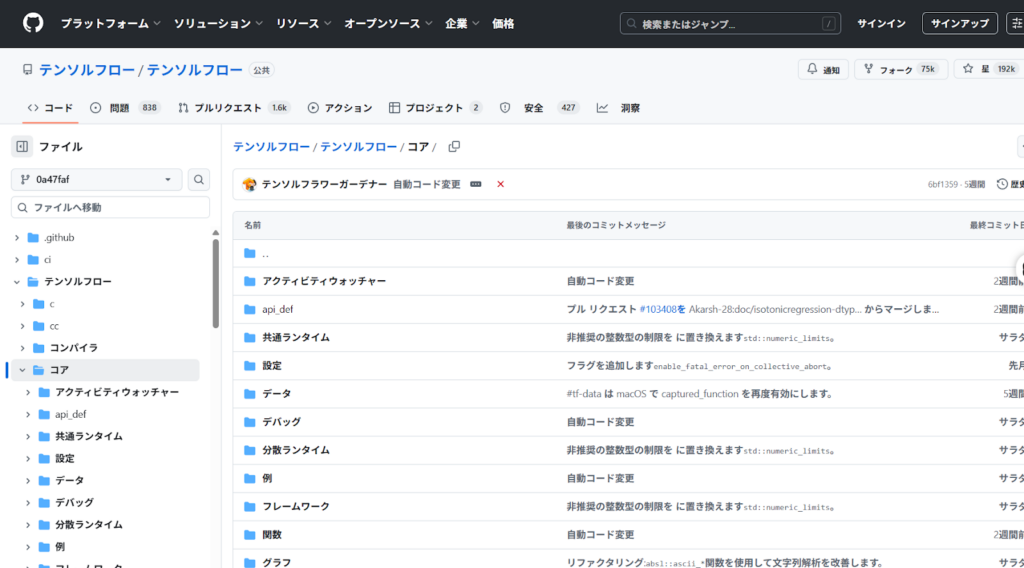Click the file search magnifier icon
The width and height of the screenshot is (1024, 568).
pos(199,180)
